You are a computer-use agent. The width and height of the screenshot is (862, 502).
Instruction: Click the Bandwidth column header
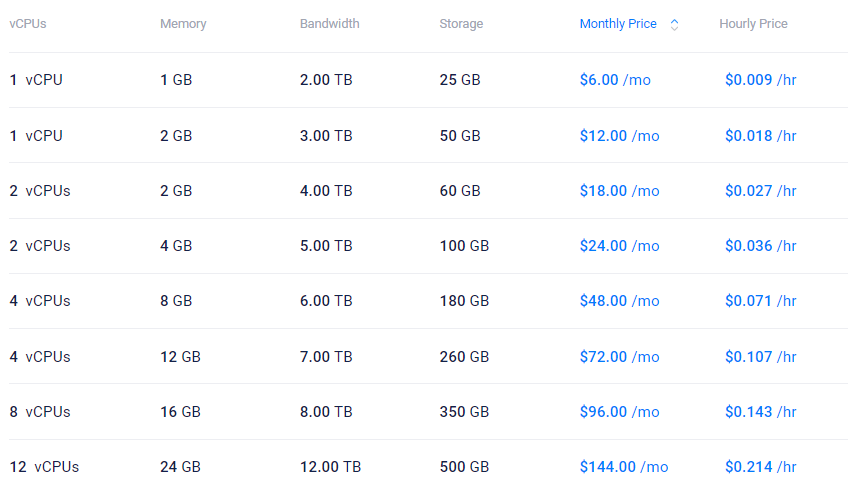[x=329, y=24]
